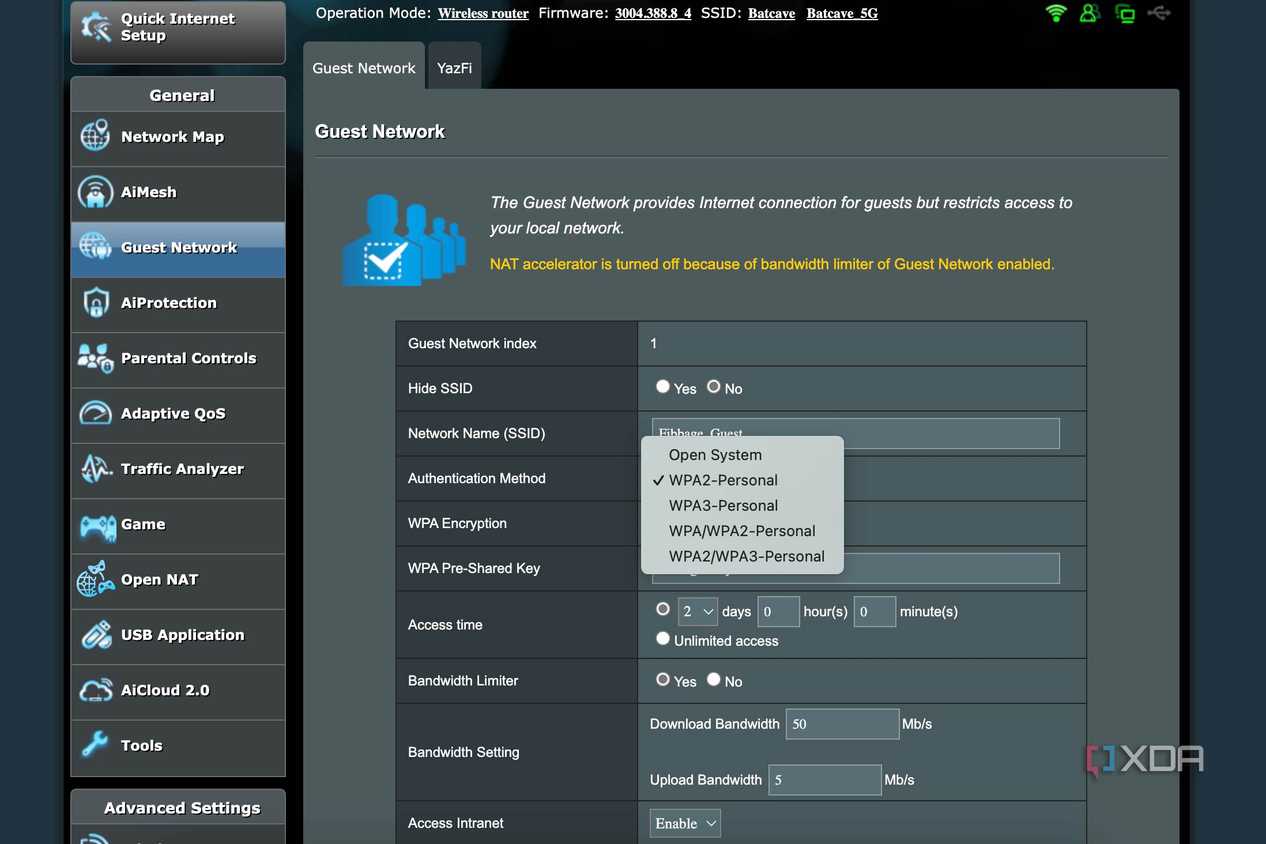Open AiProtection from the sidebar

pyautogui.click(x=178, y=304)
